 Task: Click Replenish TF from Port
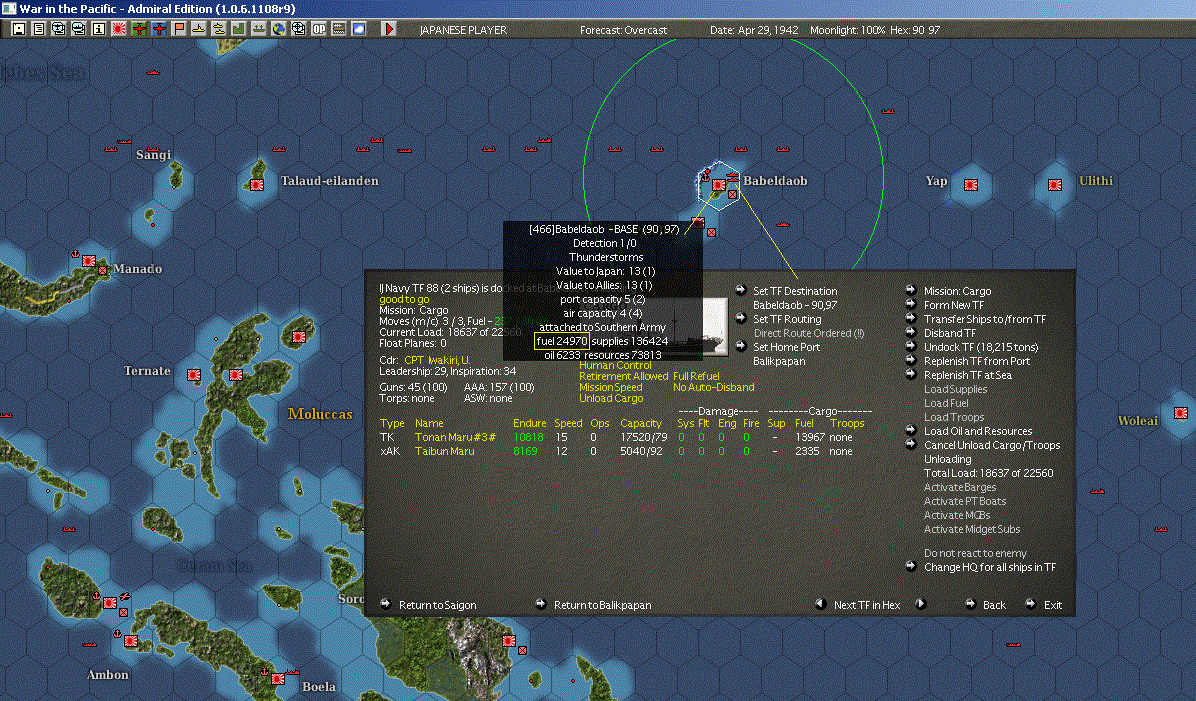point(976,362)
